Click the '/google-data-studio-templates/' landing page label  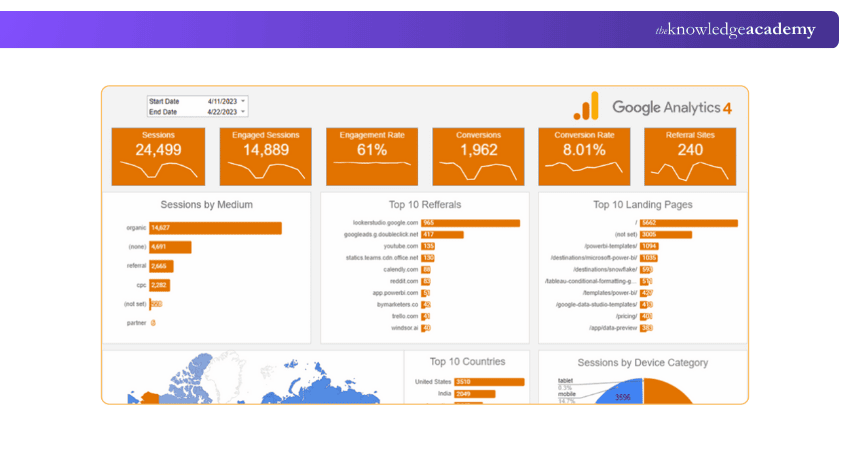coord(596,305)
